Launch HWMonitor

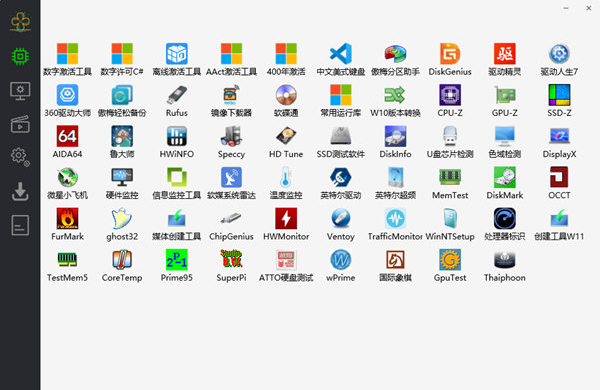pyautogui.click(x=286, y=224)
